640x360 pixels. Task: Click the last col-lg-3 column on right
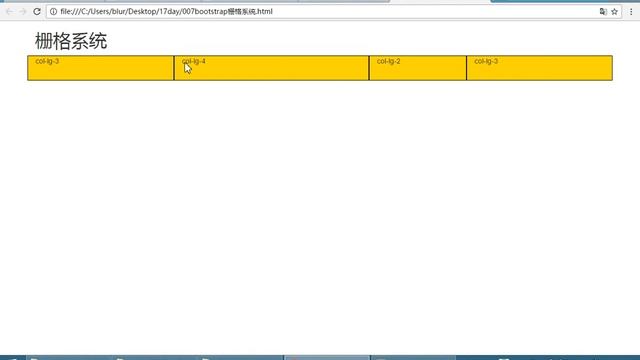[539, 68]
